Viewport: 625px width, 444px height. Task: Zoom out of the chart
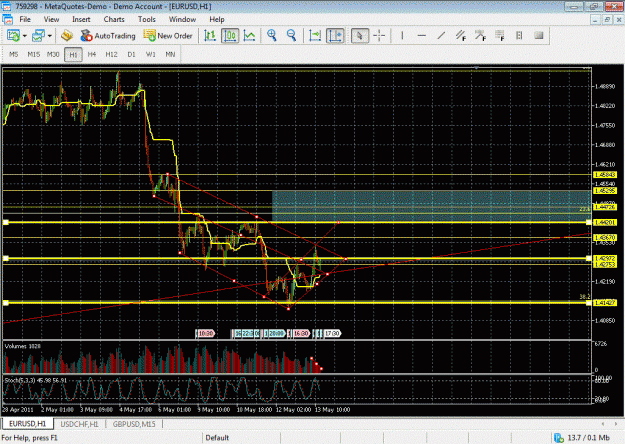pyautogui.click(x=291, y=35)
